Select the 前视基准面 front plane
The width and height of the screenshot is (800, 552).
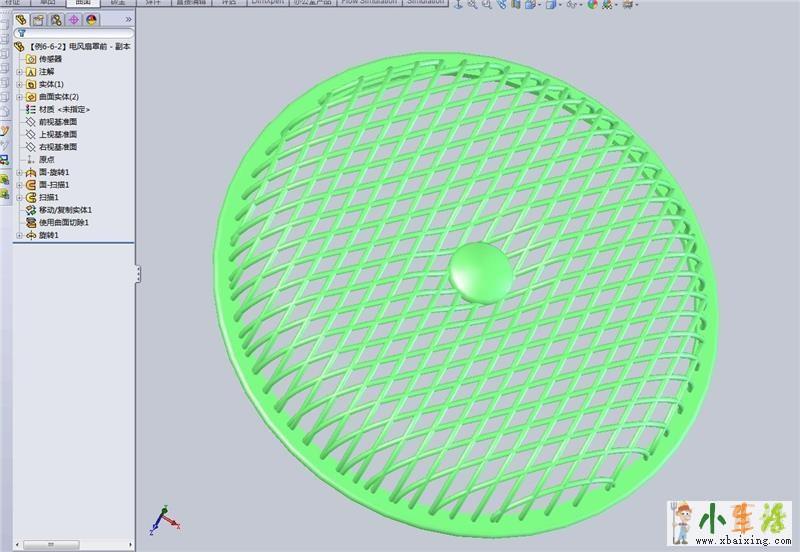[x=57, y=122]
